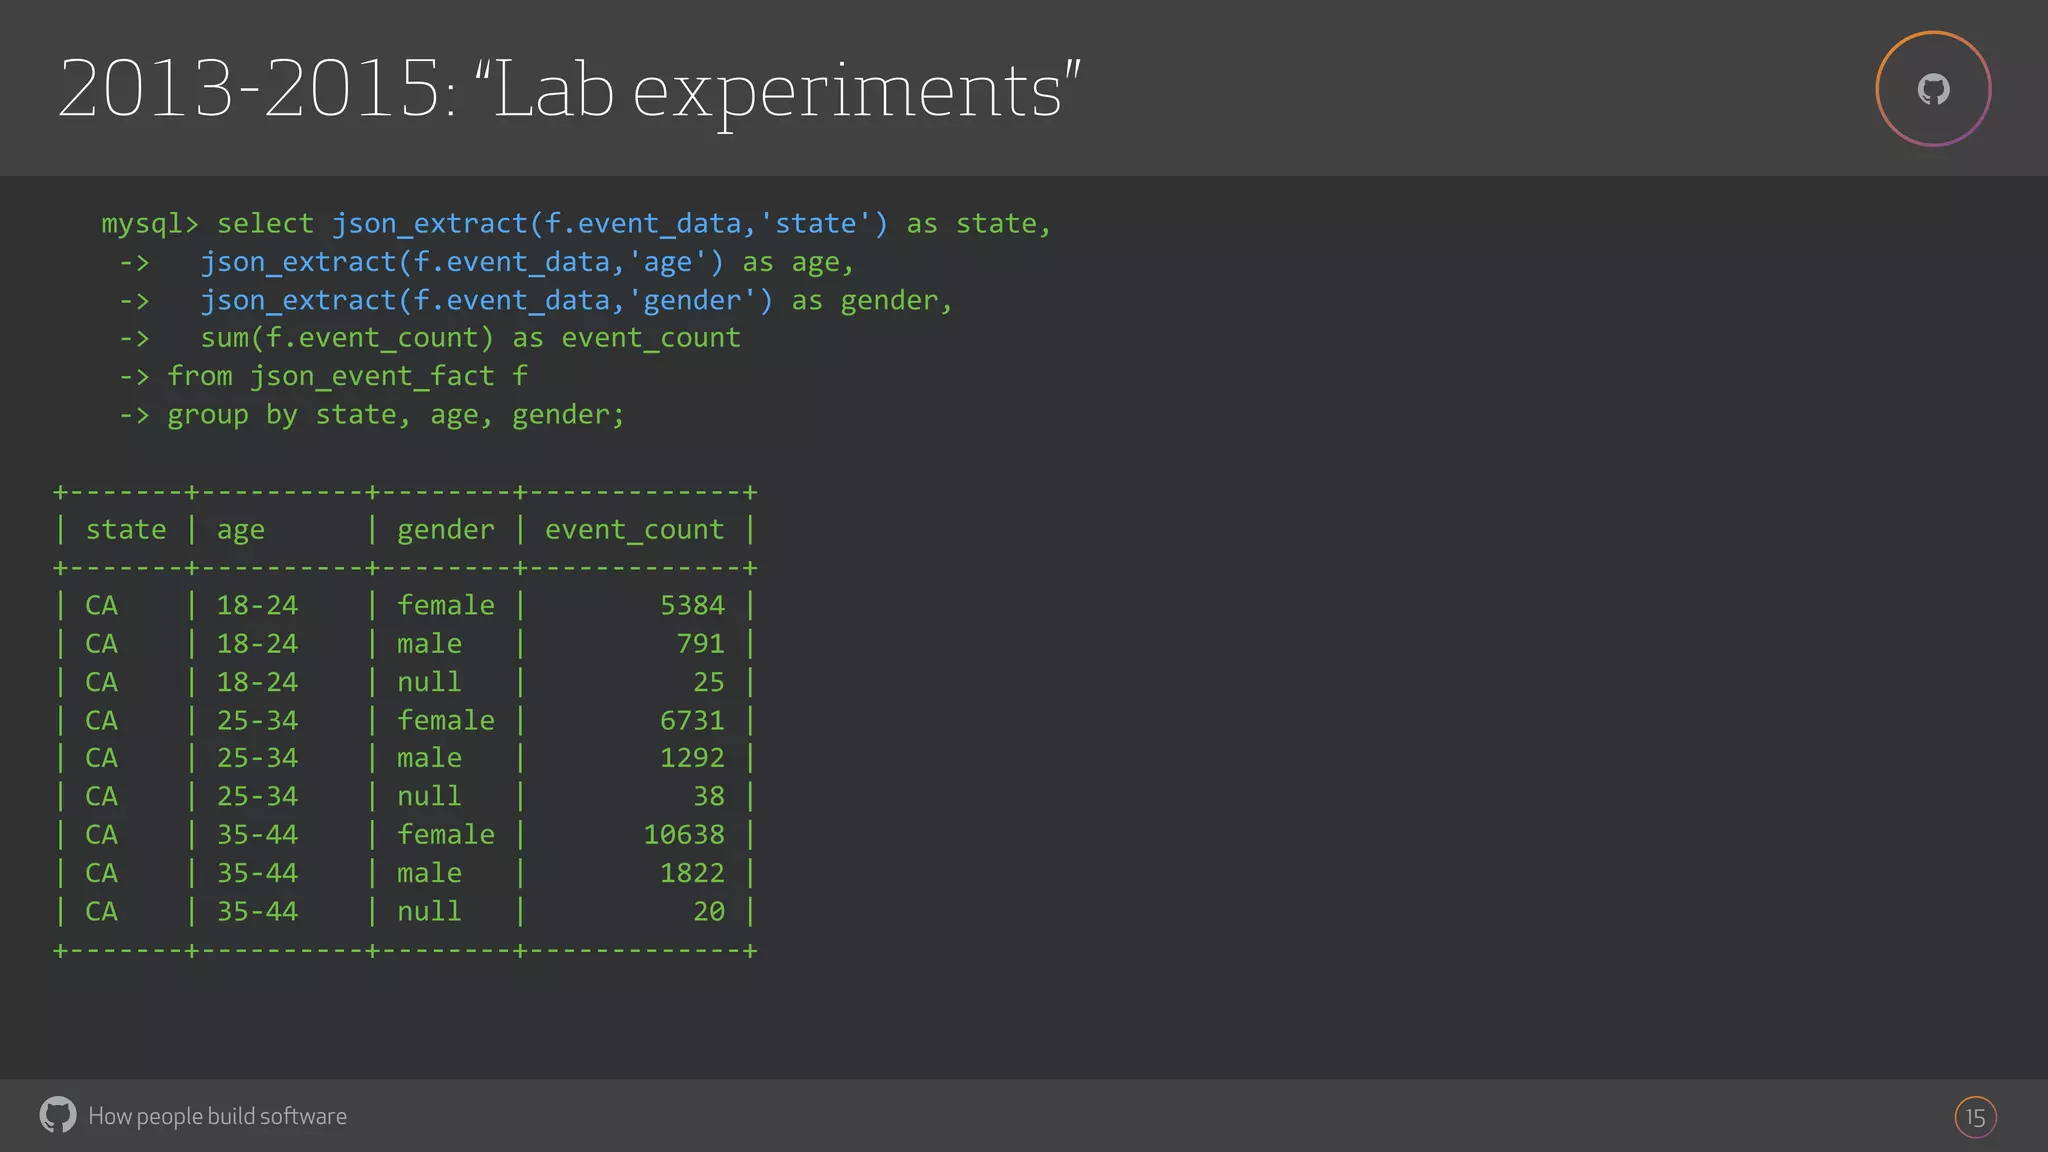Click the event count value 6731
This screenshot has width=2048, height=1152.
(692, 720)
